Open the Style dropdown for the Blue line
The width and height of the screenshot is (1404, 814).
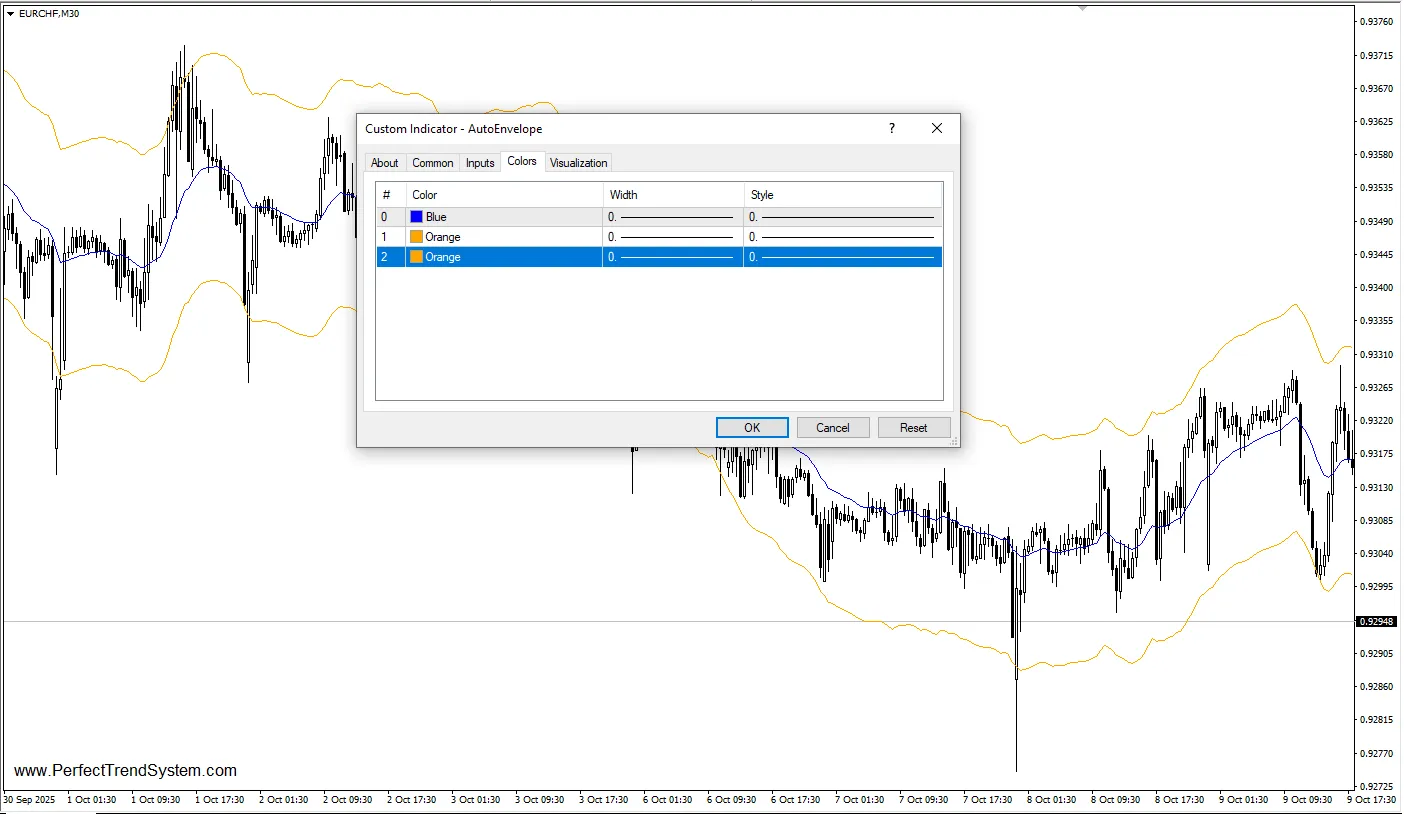click(x=842, y=217)
